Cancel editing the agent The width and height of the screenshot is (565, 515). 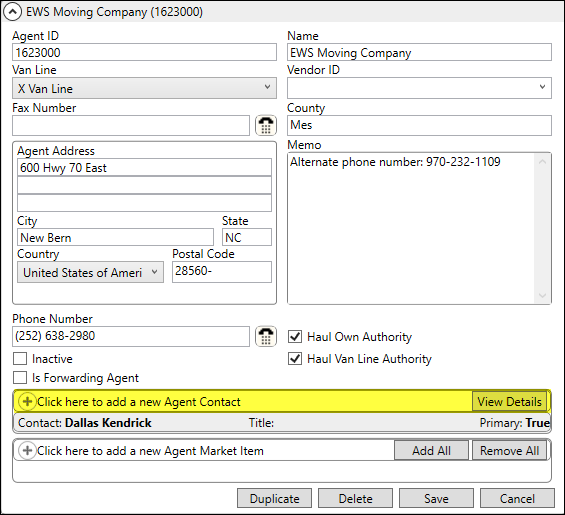(x=517, y=498)
